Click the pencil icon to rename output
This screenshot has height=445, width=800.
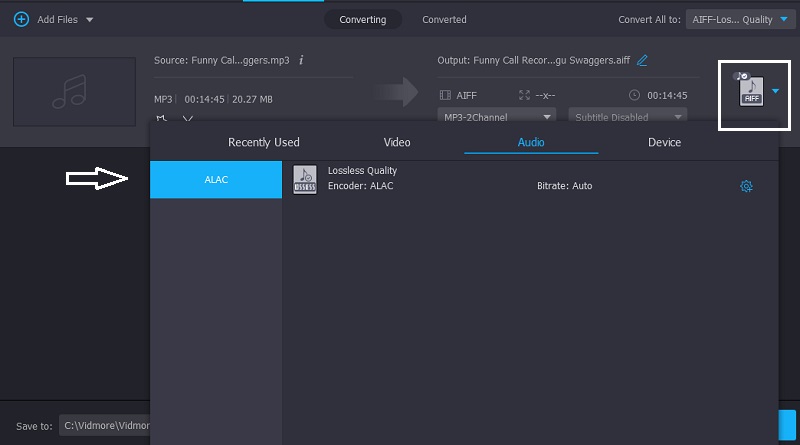point(643,60)
